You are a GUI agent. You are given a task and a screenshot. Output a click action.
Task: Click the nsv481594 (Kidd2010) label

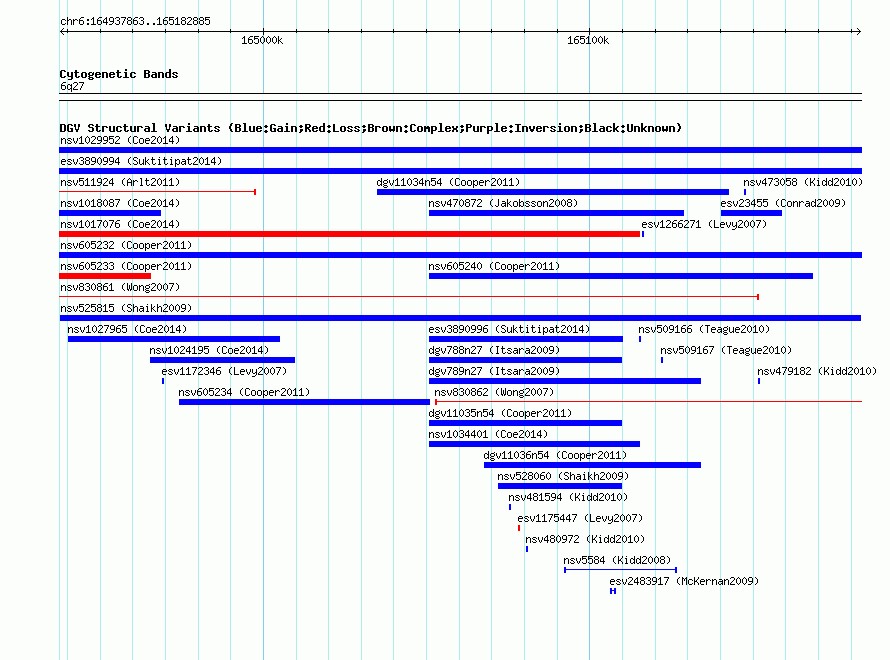click(x=568, y=497)
